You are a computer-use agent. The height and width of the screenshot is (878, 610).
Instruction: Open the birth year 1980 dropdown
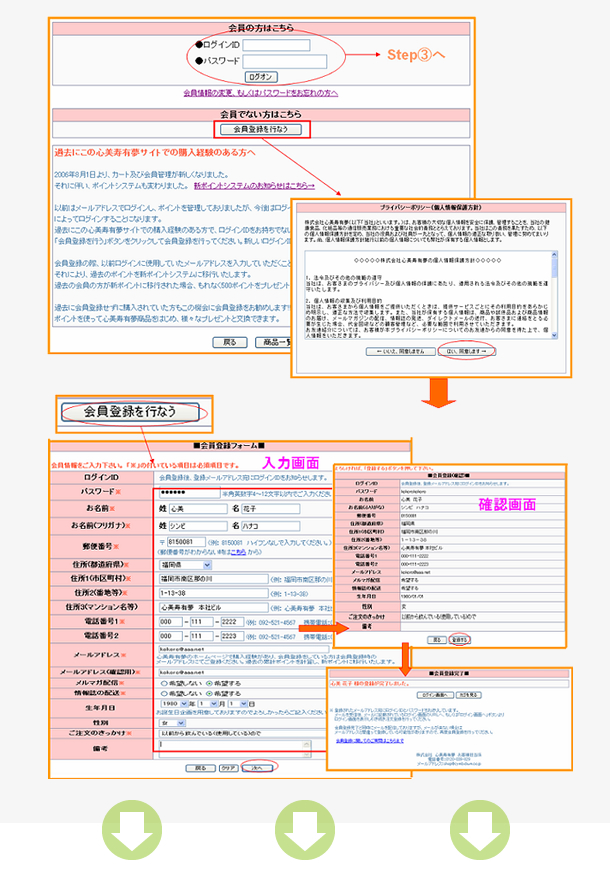pyautogui.click(x=174, y=703)
